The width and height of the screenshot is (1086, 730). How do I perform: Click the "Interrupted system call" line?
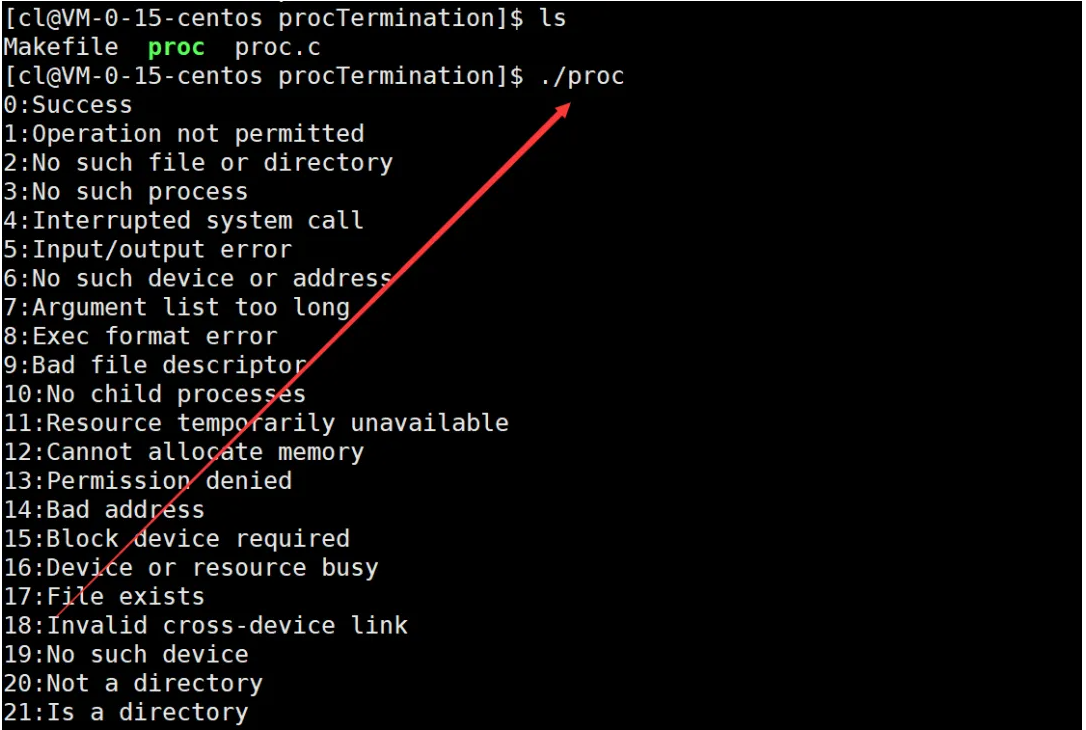(x=184, y=221)
